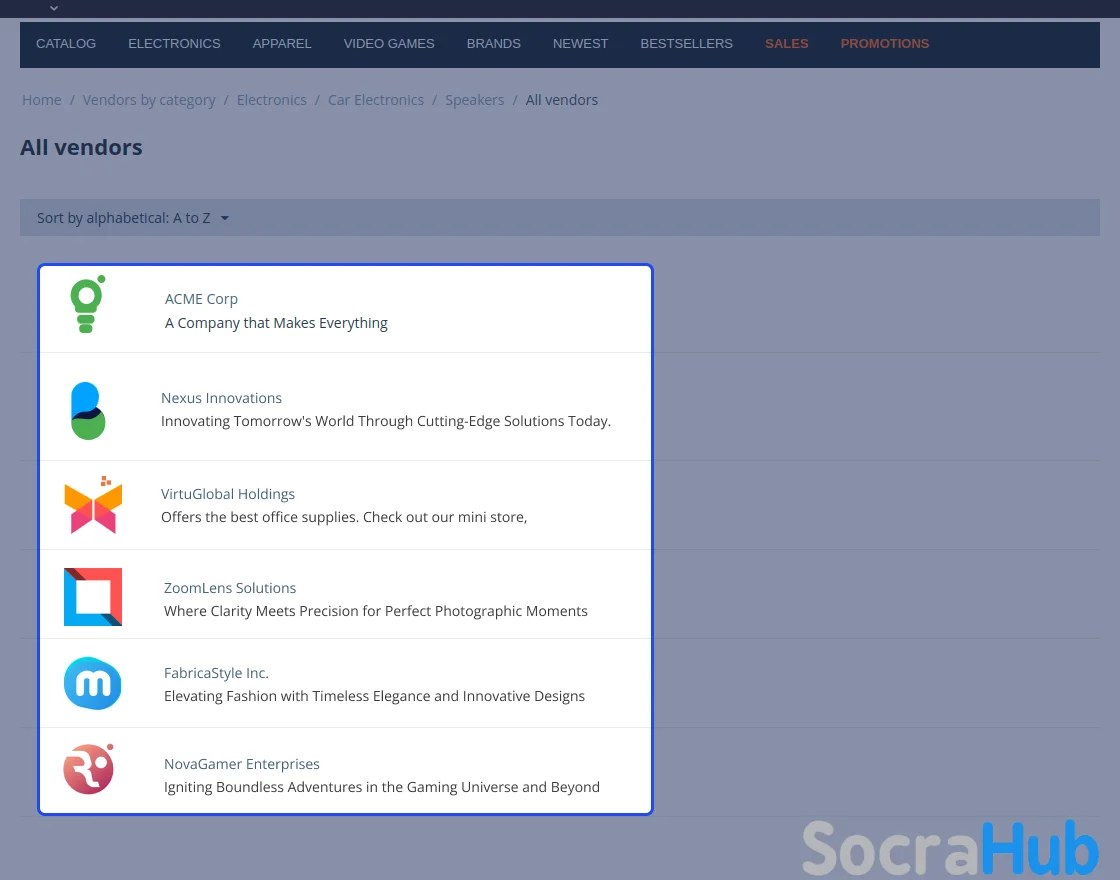Click the Home breadcrumb link
Image resolution: width=1120 pixels, height=880 pixels.
(x=42, y=100)
